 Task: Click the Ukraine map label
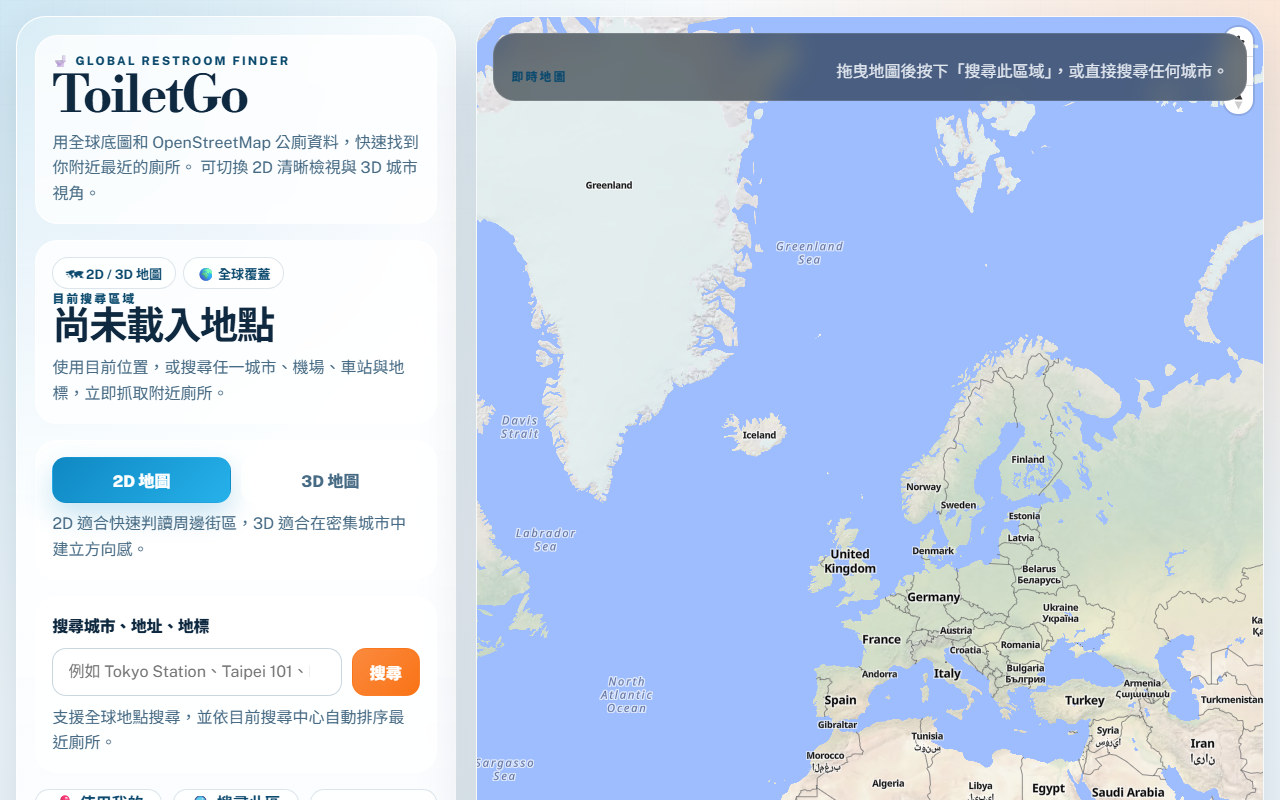(1061, 613)
